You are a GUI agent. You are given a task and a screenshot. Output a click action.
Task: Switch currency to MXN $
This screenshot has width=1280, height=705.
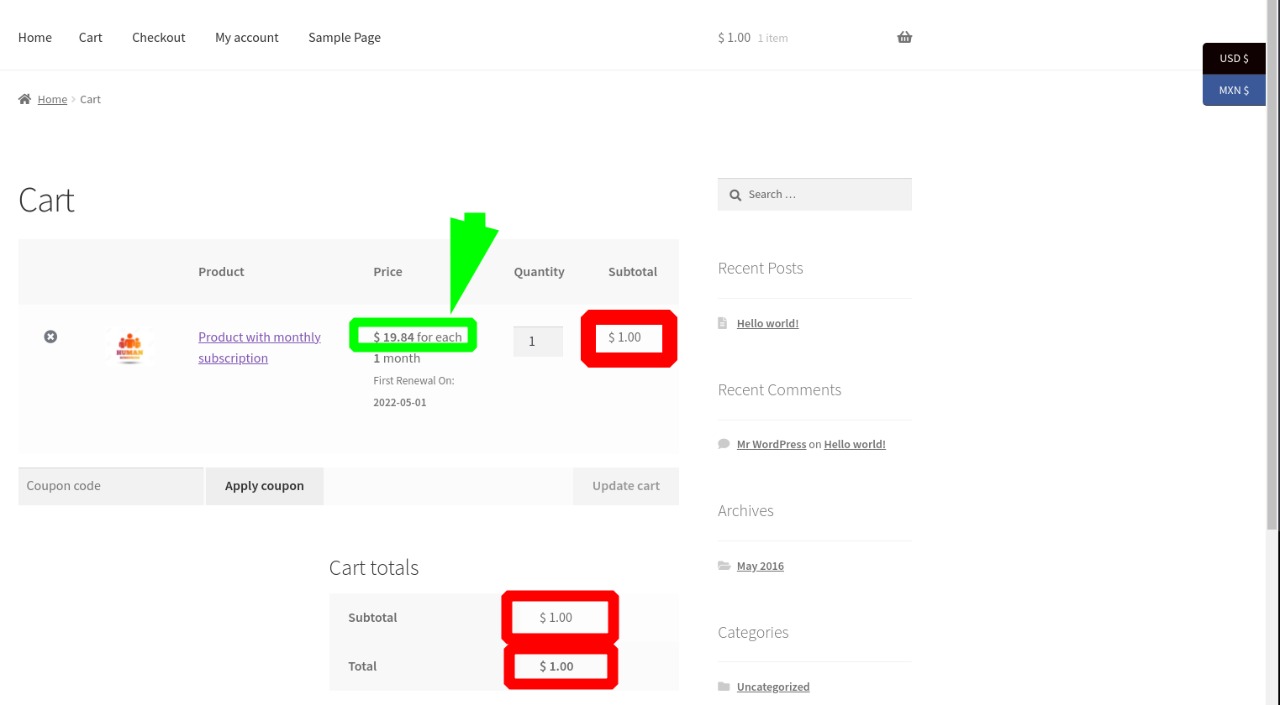click(1233, 90)
